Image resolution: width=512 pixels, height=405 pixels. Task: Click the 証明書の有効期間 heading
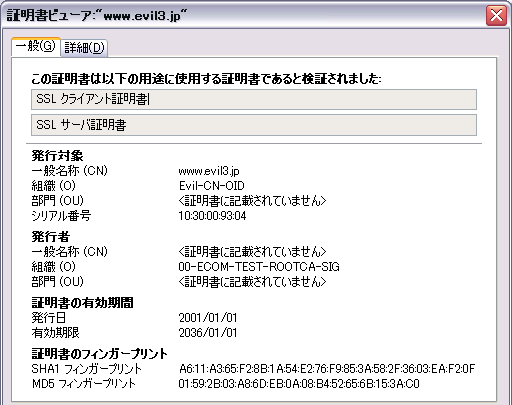[x=82, y=303]
